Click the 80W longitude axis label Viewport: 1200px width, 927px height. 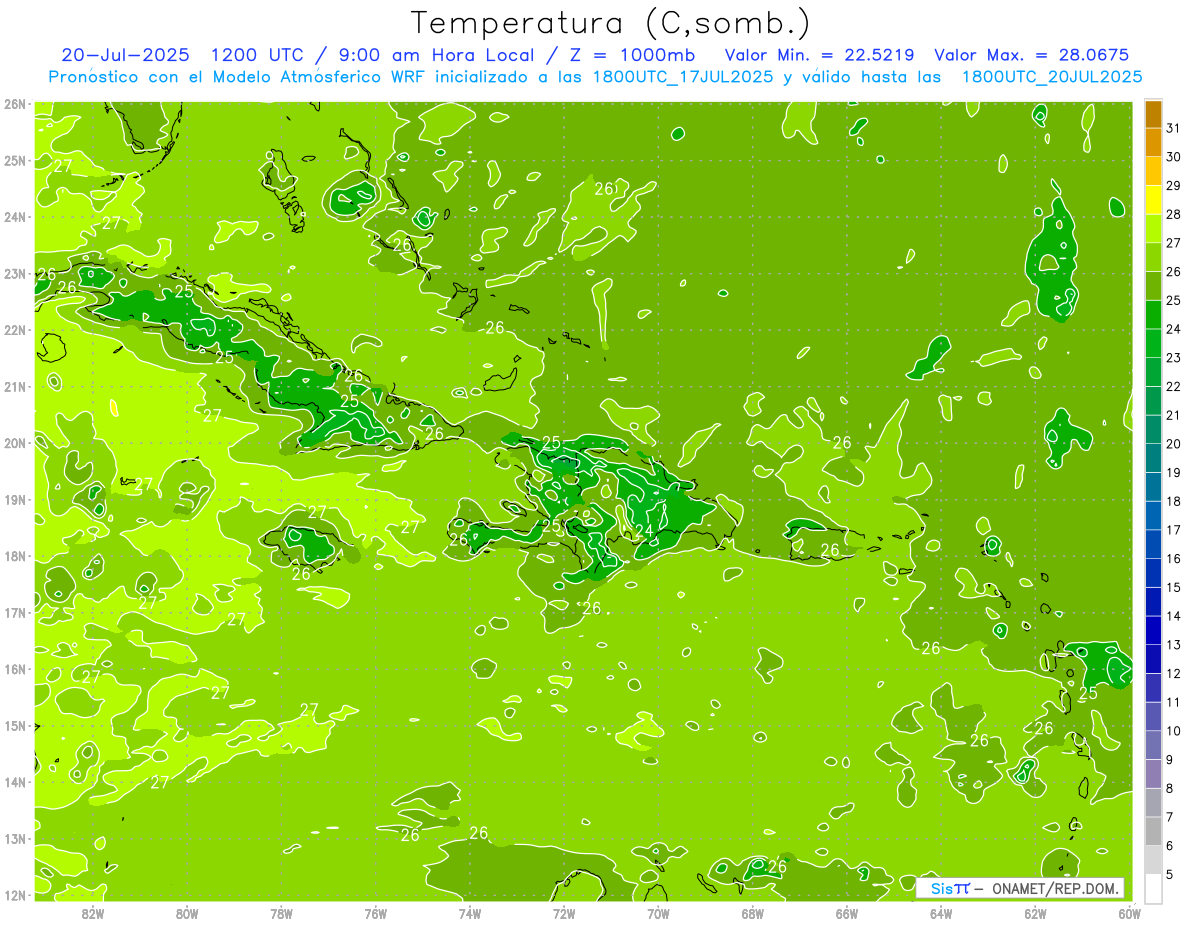click(x=187, y=913)
